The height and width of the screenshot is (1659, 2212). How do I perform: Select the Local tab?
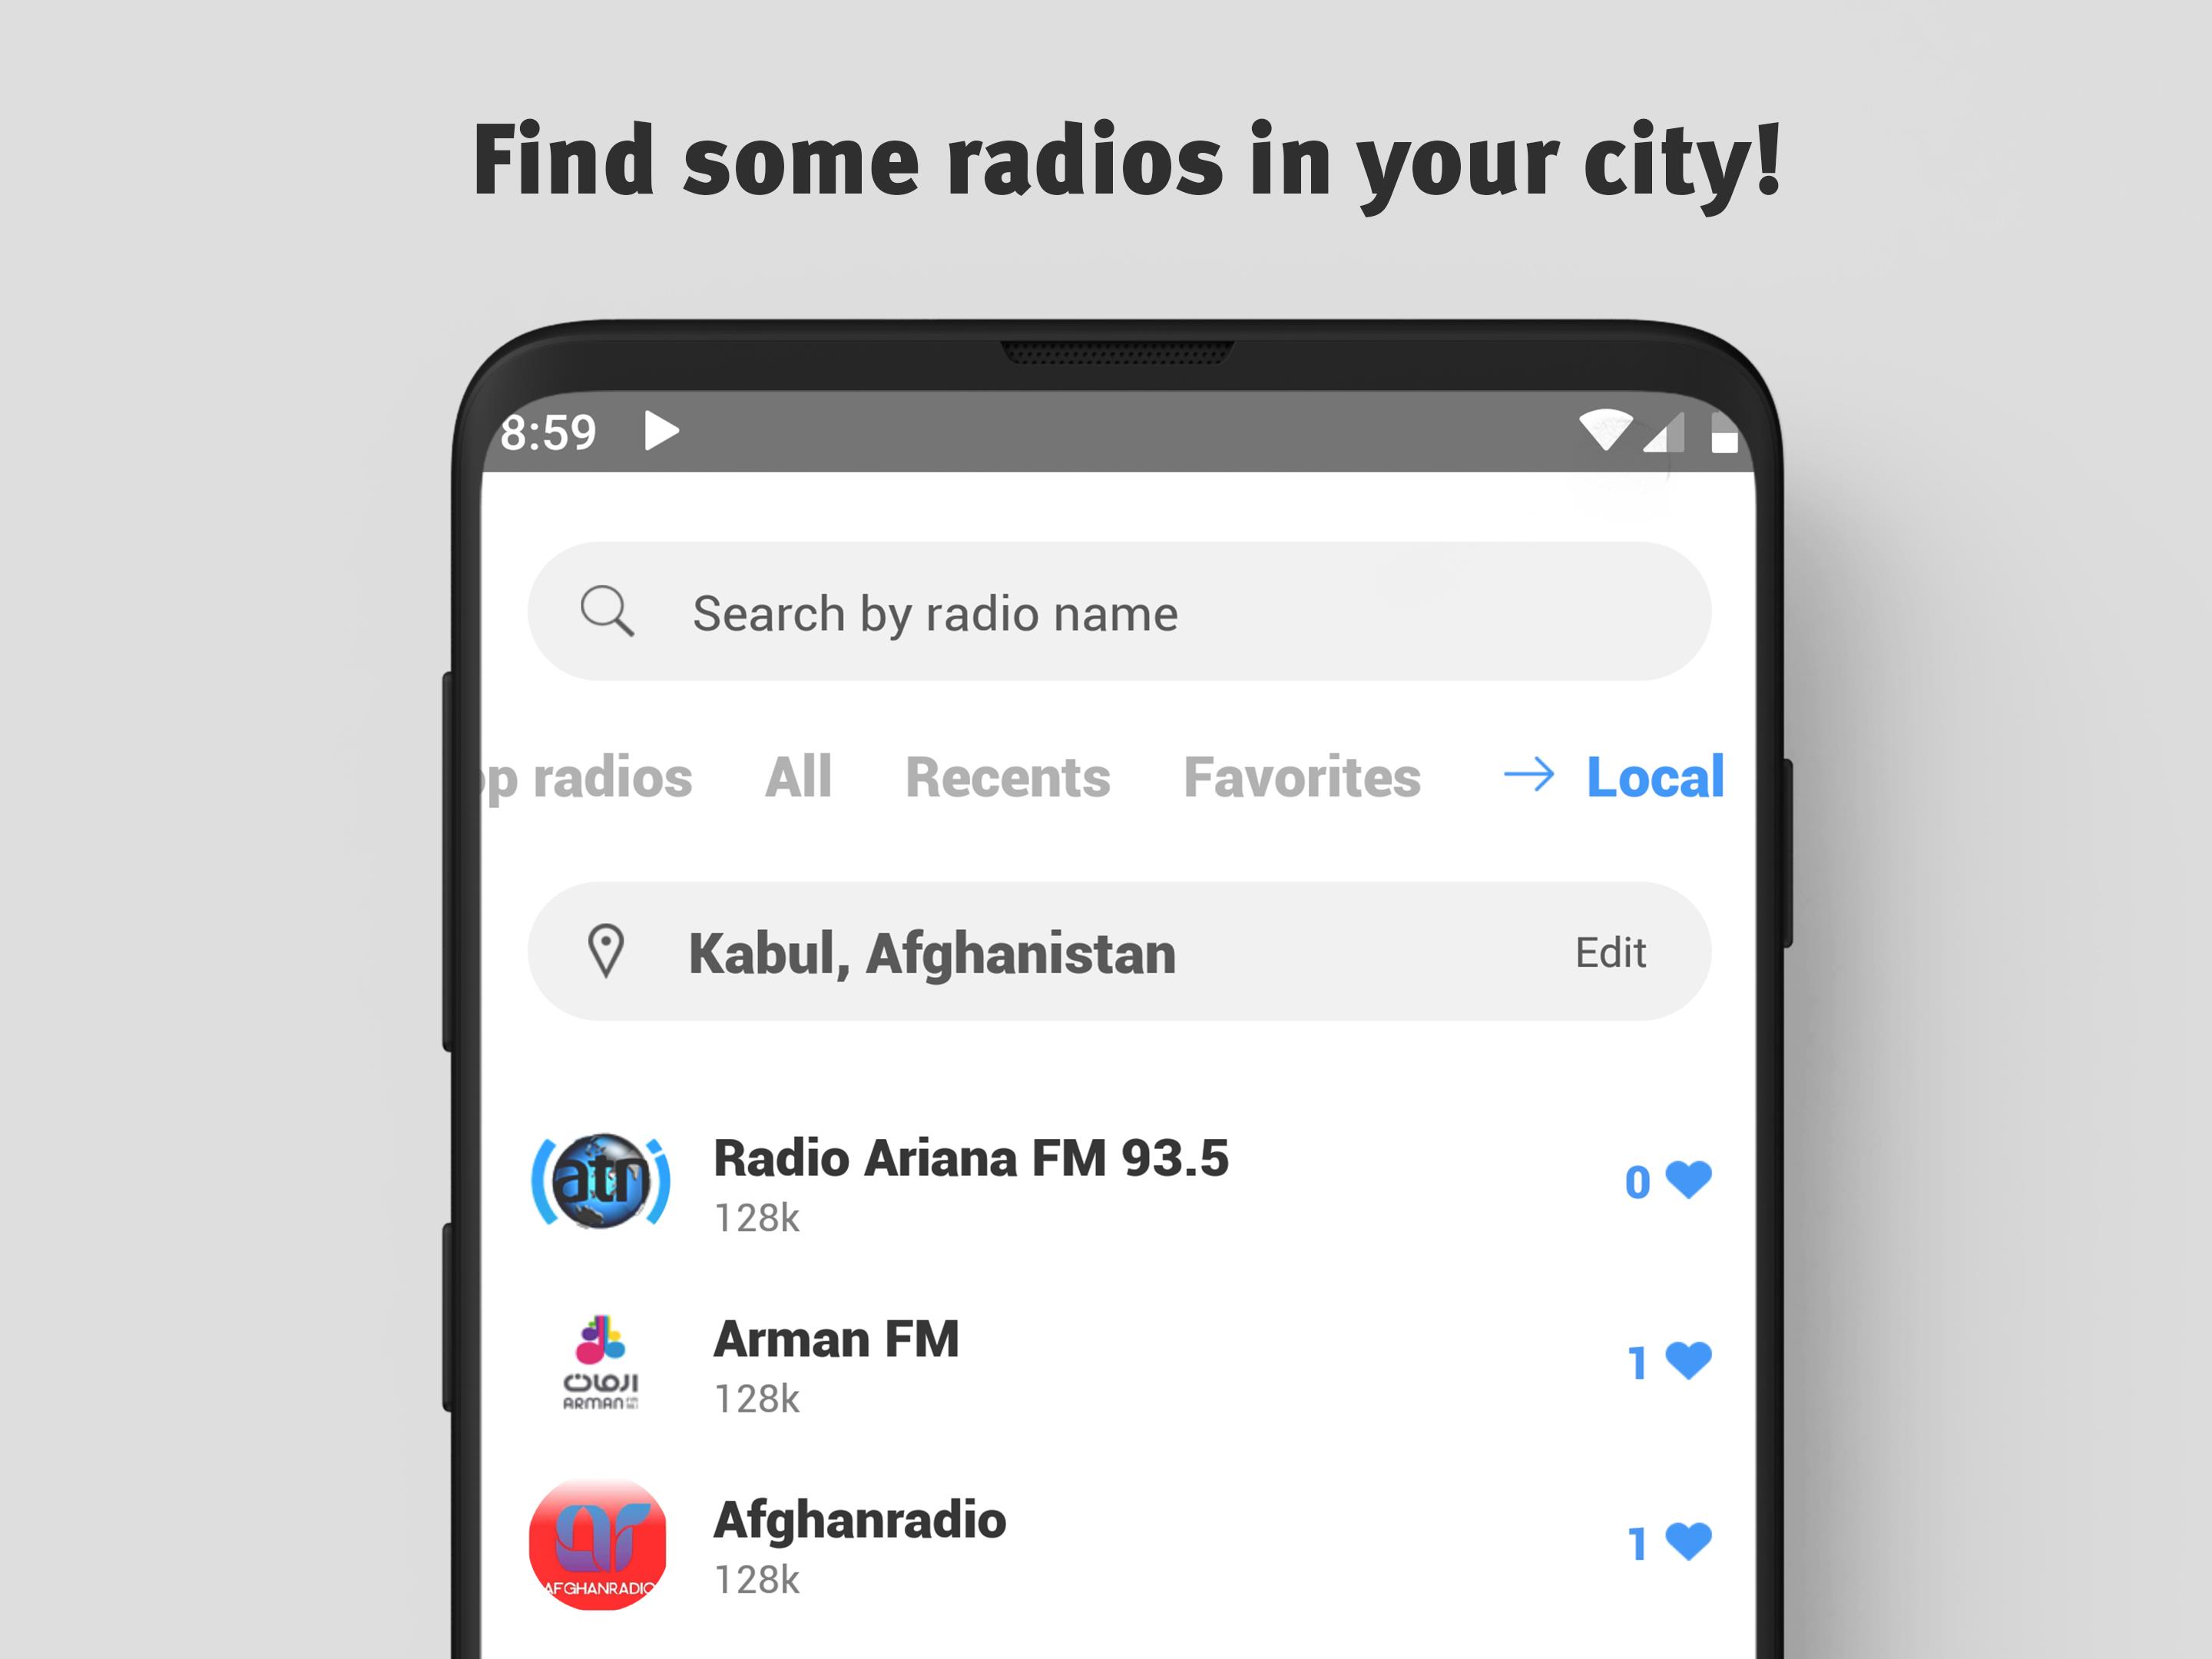pos(1658,772)
